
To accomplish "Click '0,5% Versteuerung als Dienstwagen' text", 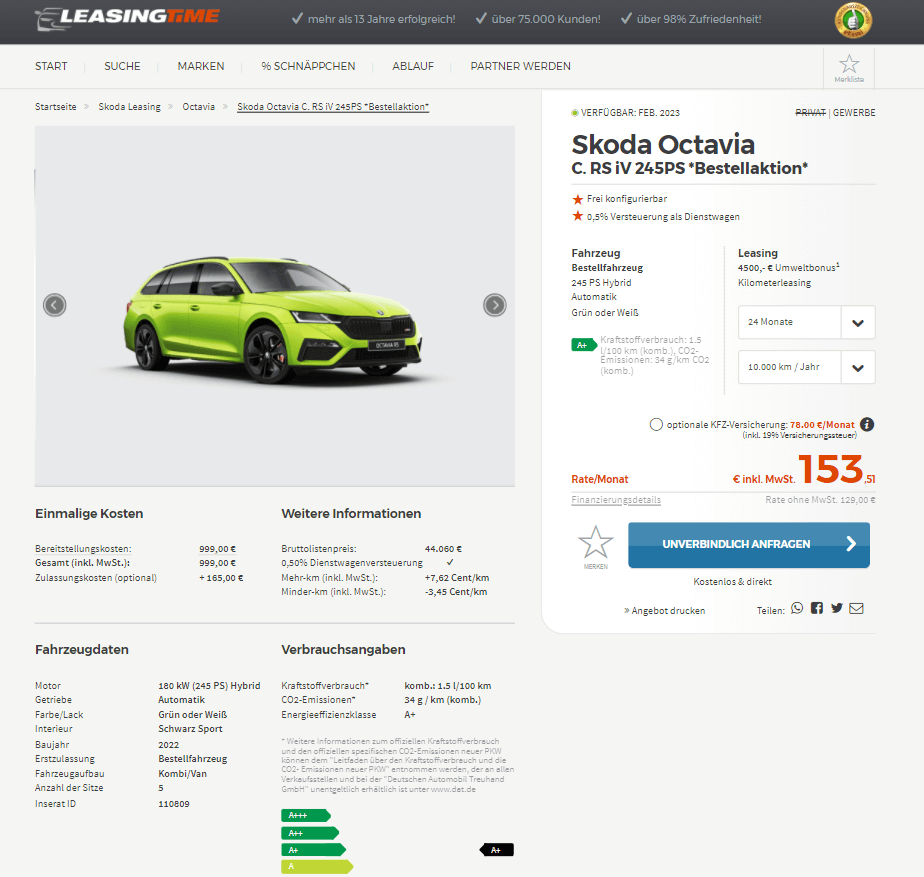I will pos(663,216).
